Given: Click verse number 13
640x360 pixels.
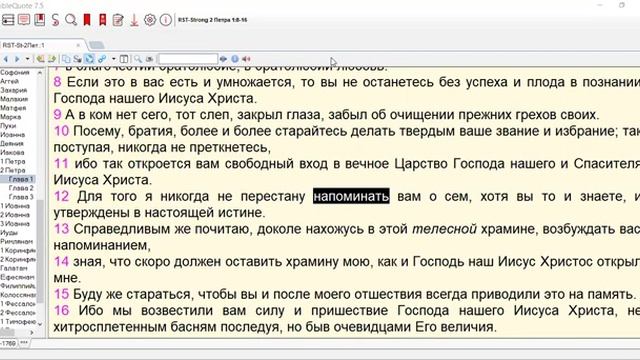Looking at the screenshot, I should [x=61, y=229].
